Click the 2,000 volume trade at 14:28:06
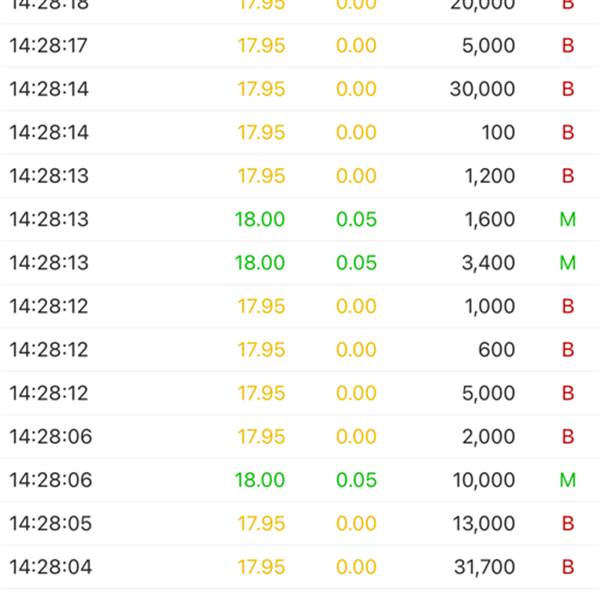 point(300,437)
